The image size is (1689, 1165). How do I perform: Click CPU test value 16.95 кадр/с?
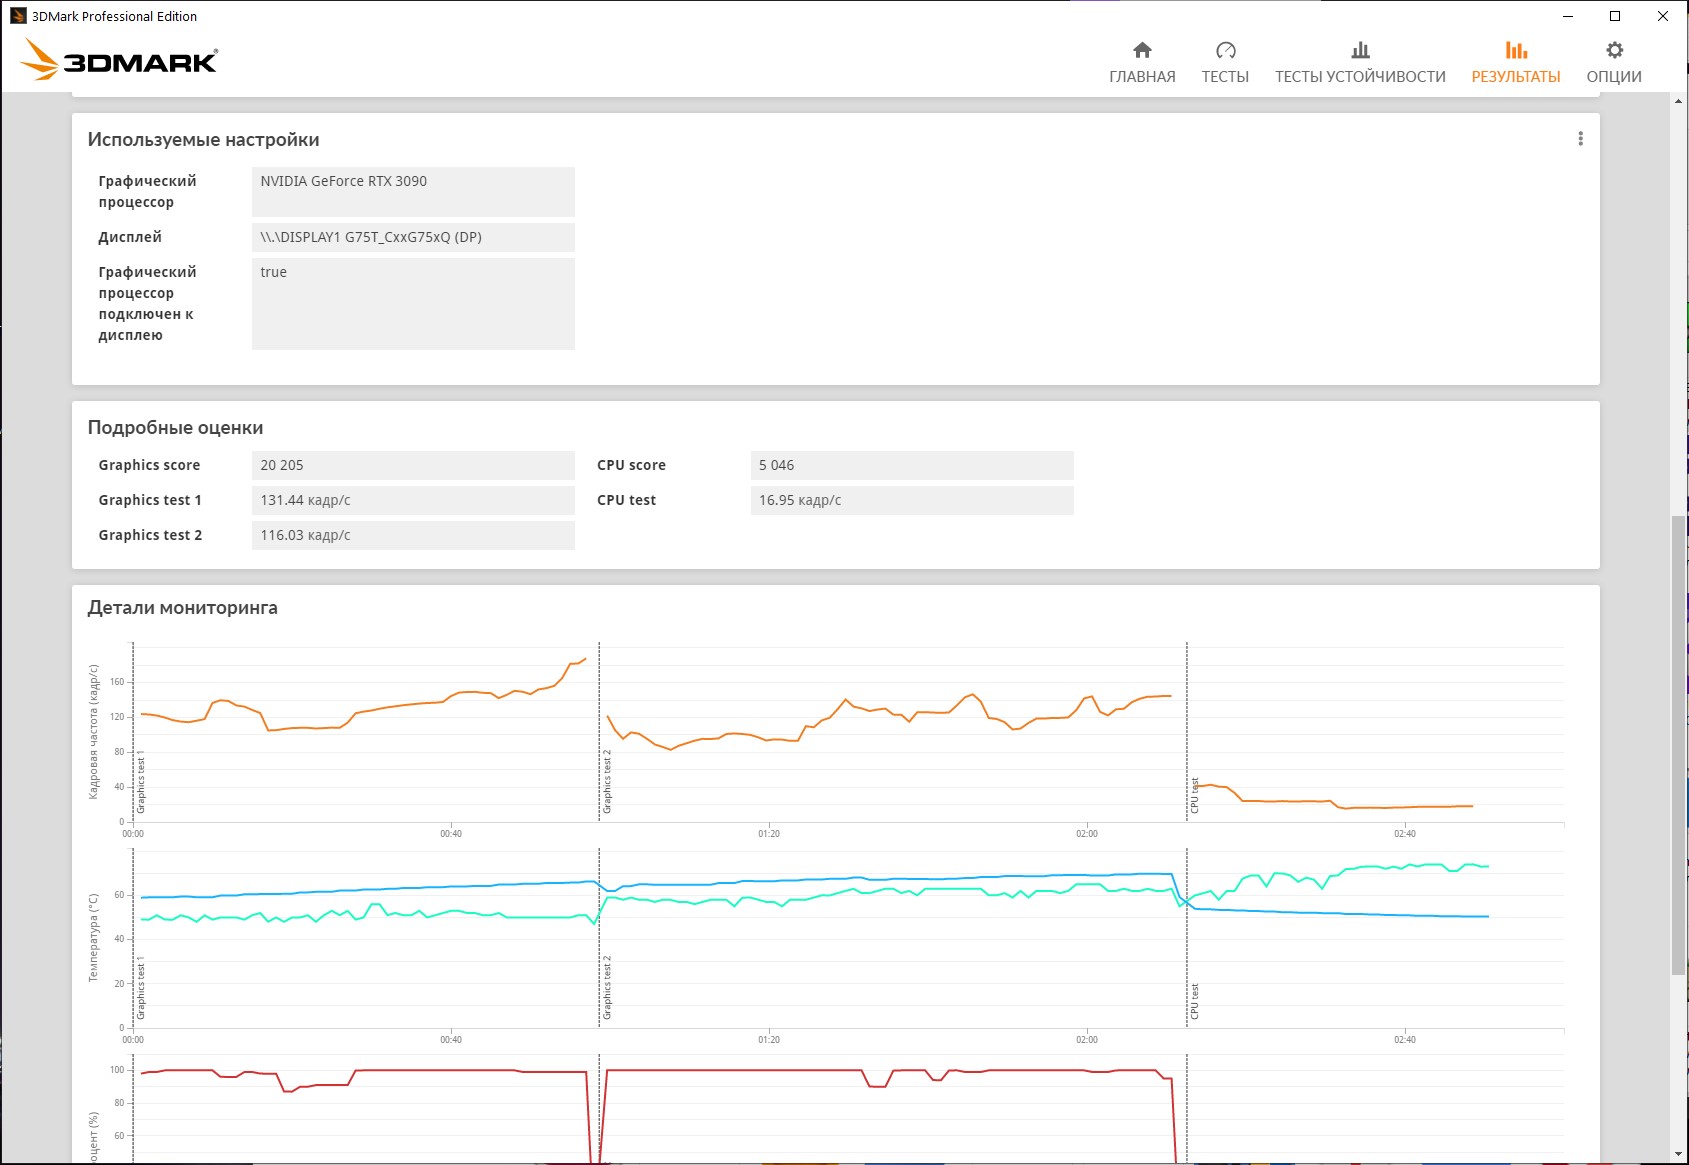pyautogui.click(x=911, y=500)
